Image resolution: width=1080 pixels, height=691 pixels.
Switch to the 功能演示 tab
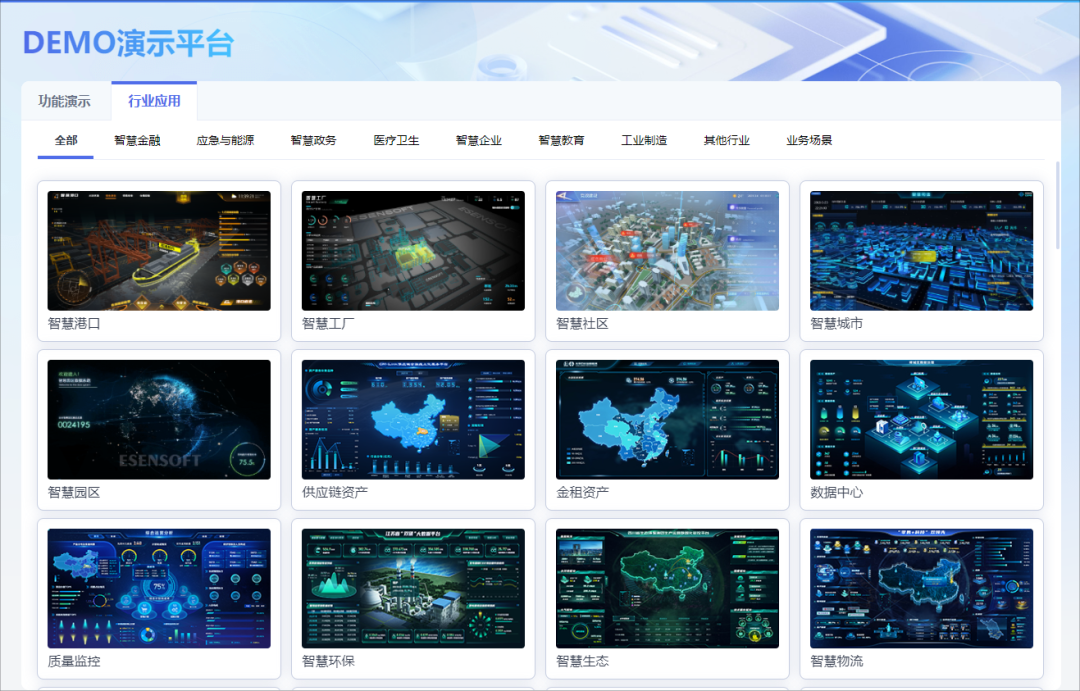click(64, 101)
